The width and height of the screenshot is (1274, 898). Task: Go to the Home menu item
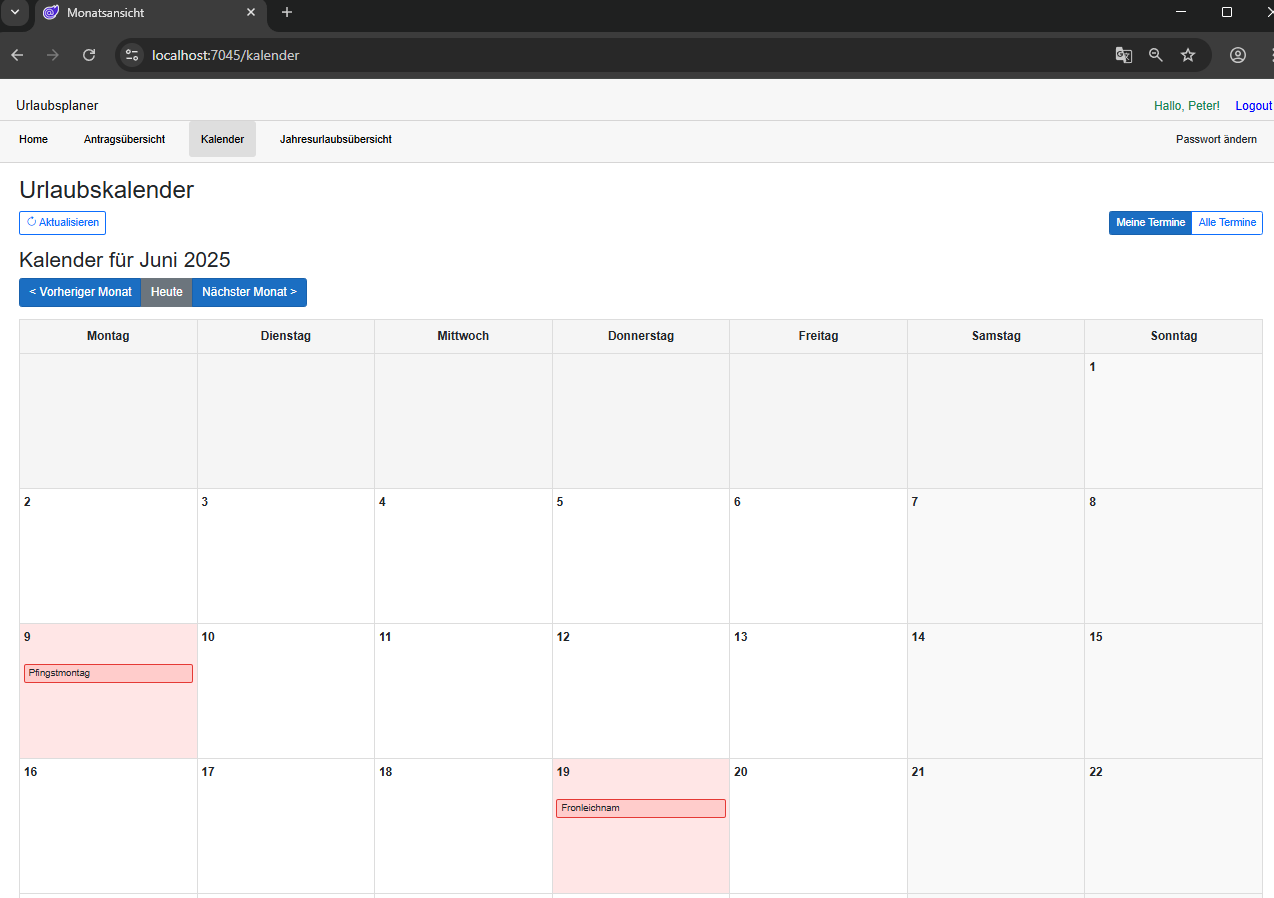point(33,139)
